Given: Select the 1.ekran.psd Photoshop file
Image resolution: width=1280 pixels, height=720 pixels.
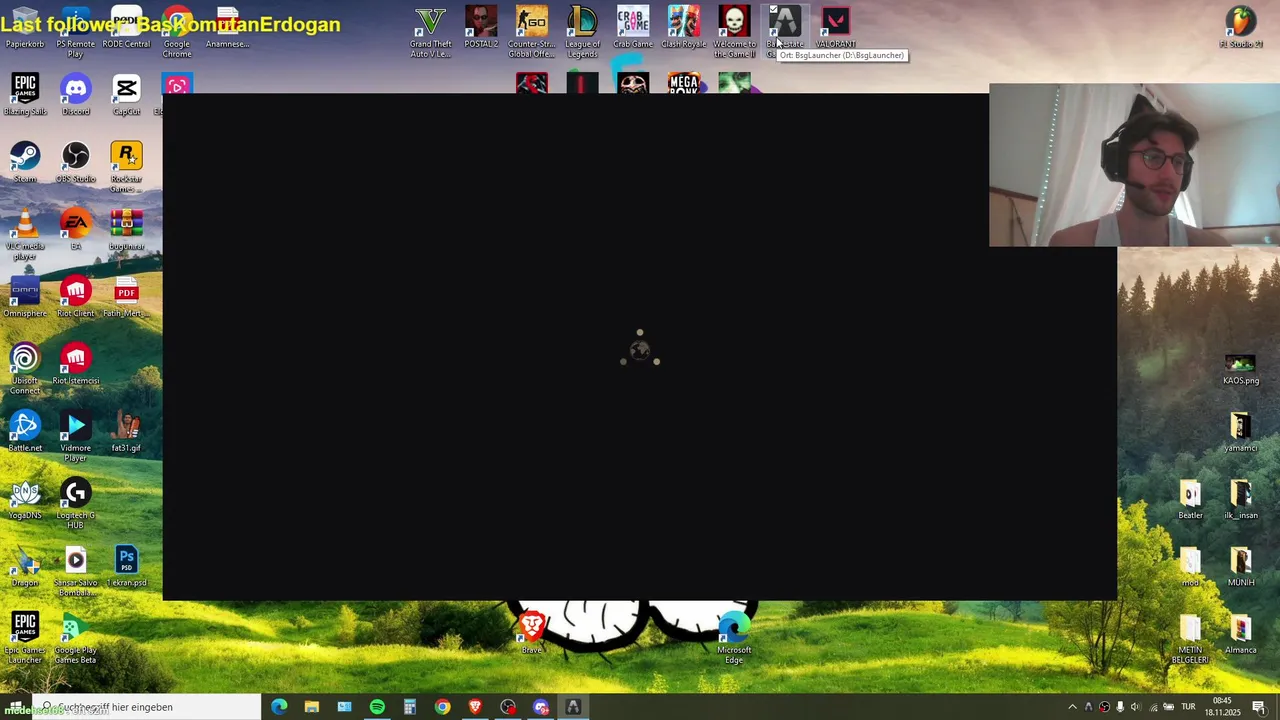Looking at the screenshot, I should (x=126, y=566).
